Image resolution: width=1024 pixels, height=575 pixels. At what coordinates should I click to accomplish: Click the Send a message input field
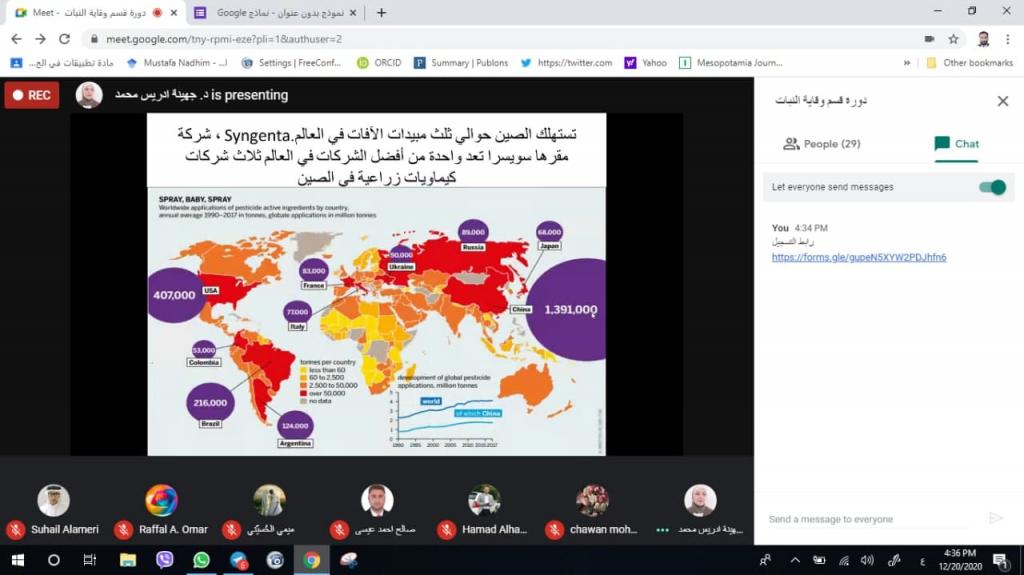click(x=865, y=519)
